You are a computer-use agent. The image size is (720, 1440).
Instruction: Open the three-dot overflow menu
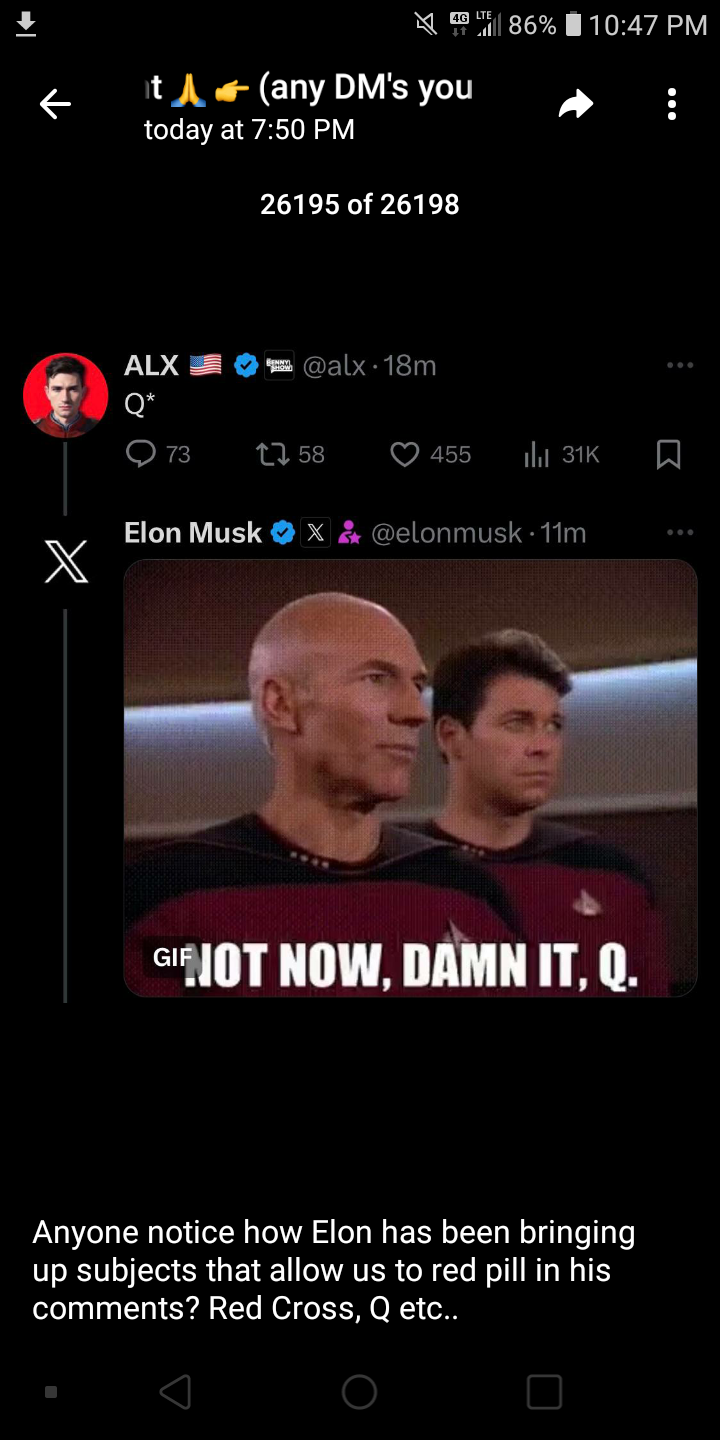click(x=672, y=104)
